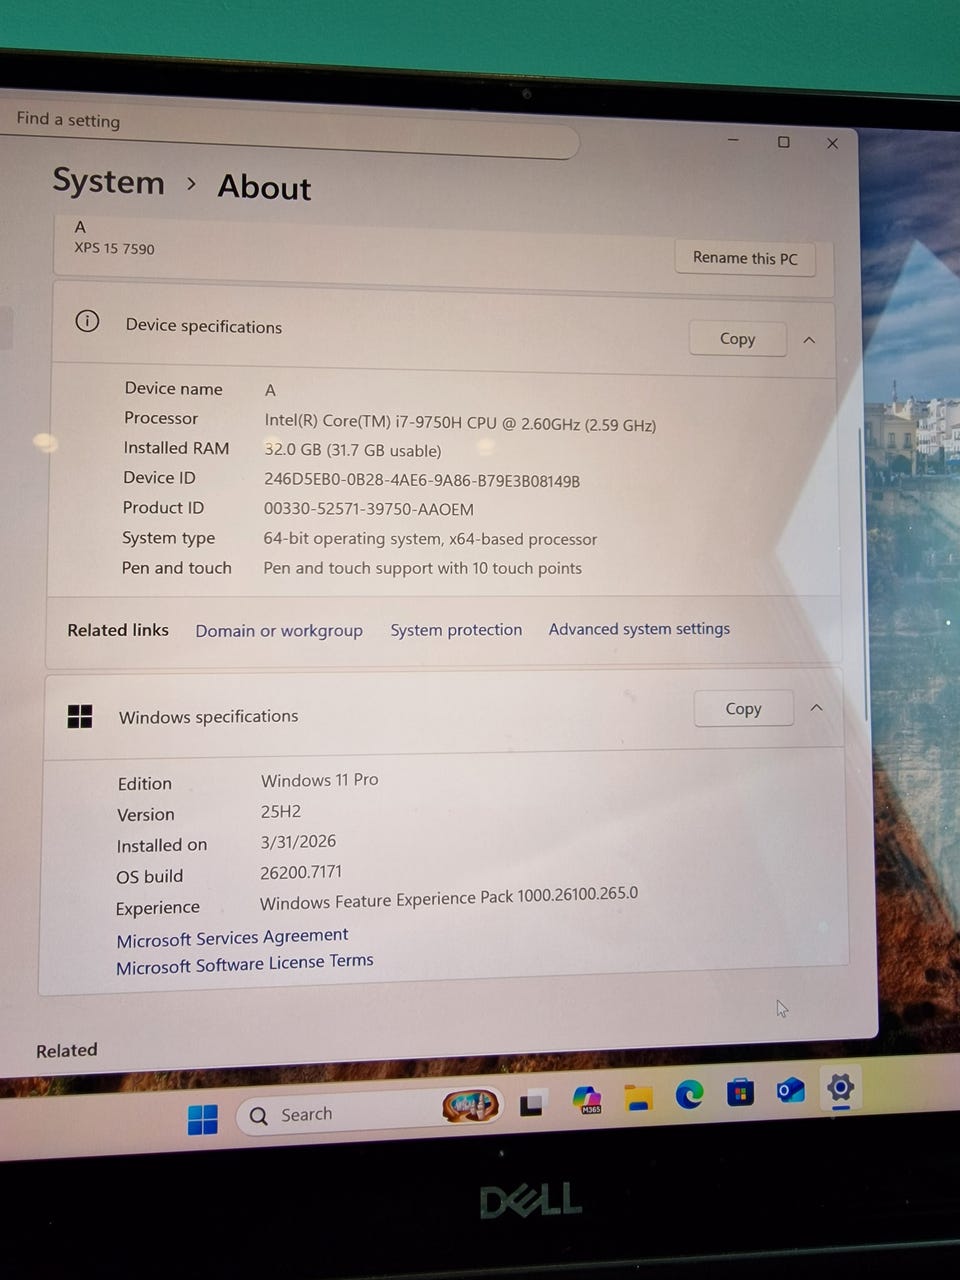This screenshot has height=1280, width=960.
Task: Open Microsoft Services Agreement link
Action: click(232, 938)
